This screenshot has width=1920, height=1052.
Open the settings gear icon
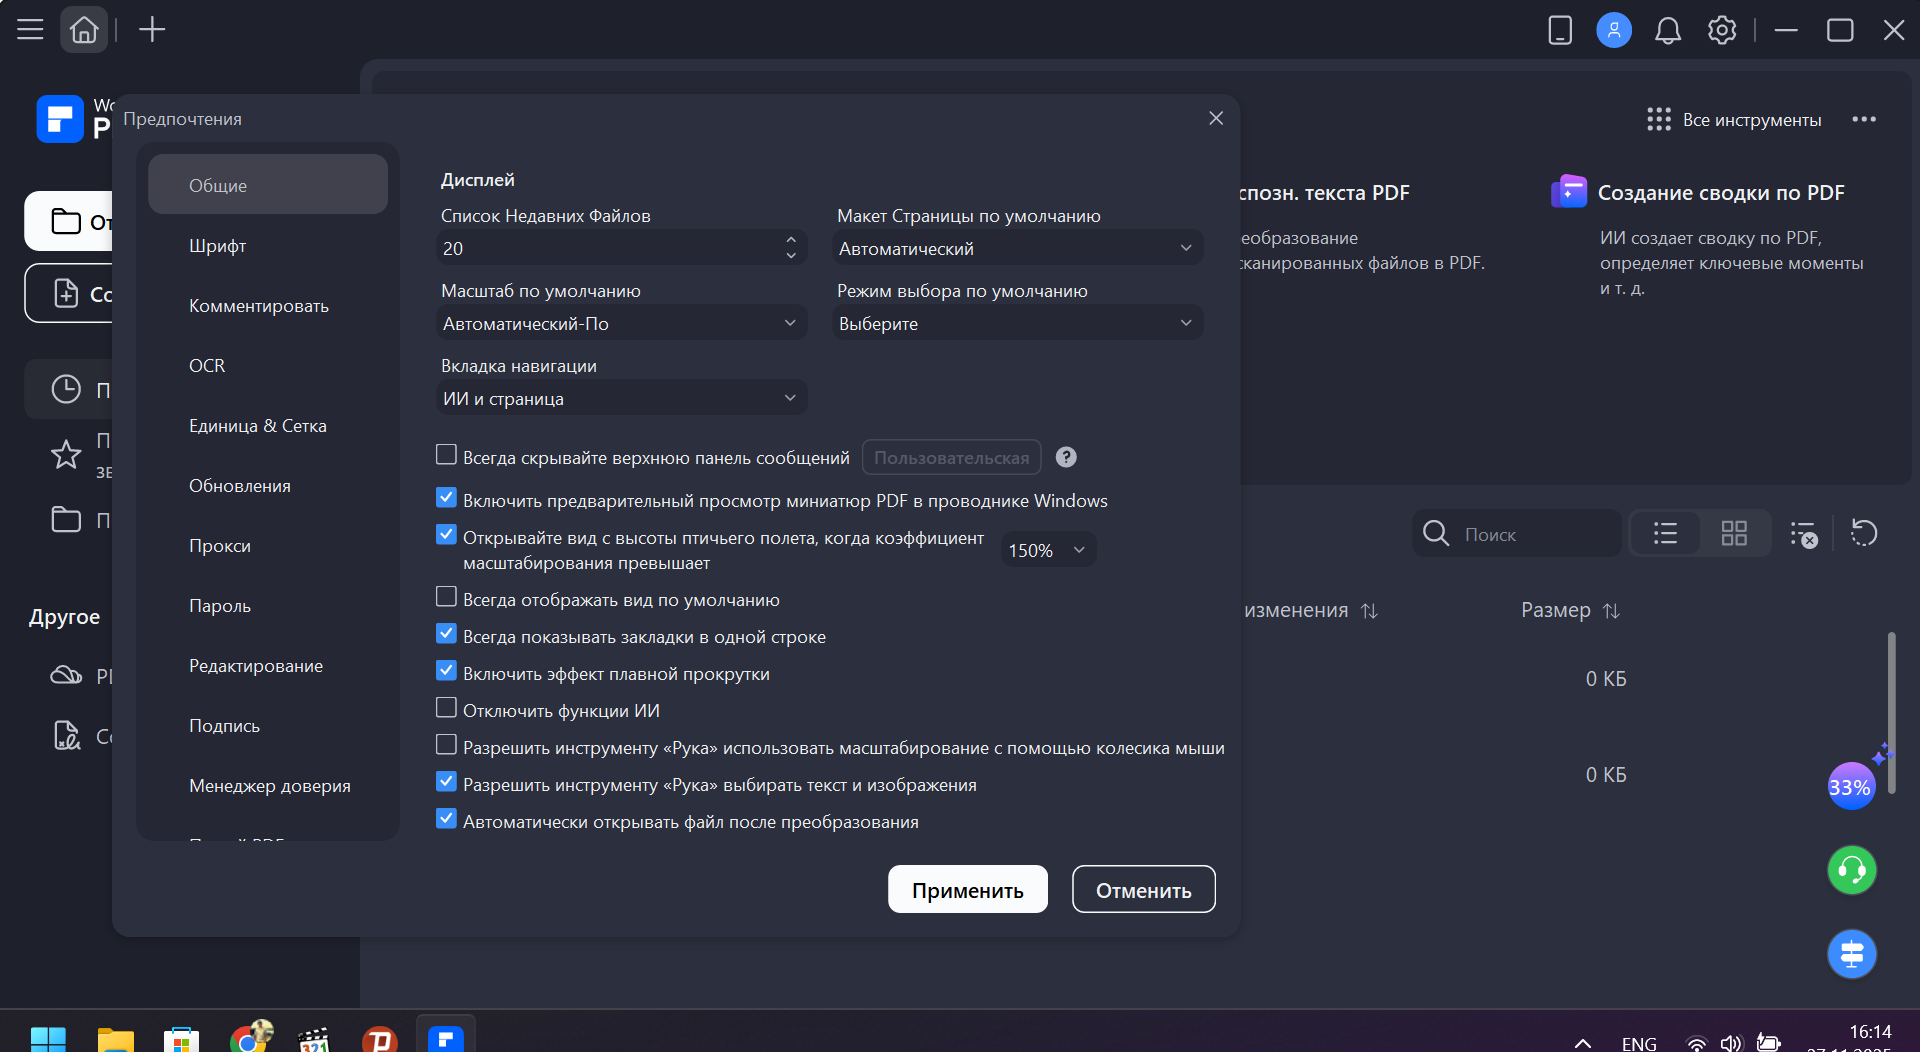coord(1721,30)
